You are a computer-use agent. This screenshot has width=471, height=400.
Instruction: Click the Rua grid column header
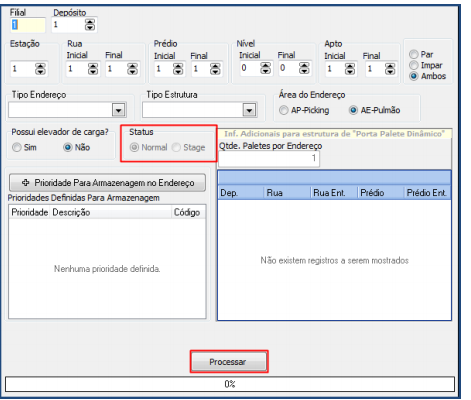[x=287, y=193]
